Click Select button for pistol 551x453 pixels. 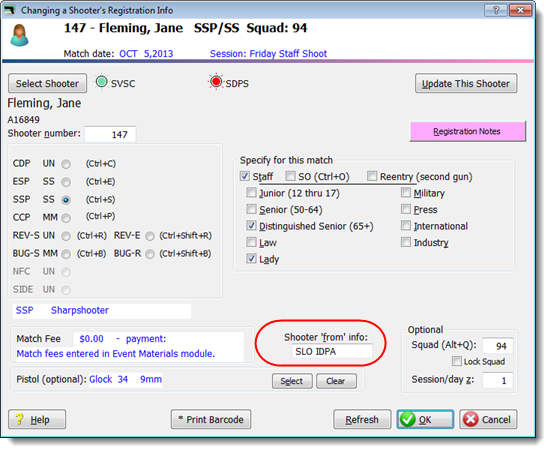(x=292, y=381)
